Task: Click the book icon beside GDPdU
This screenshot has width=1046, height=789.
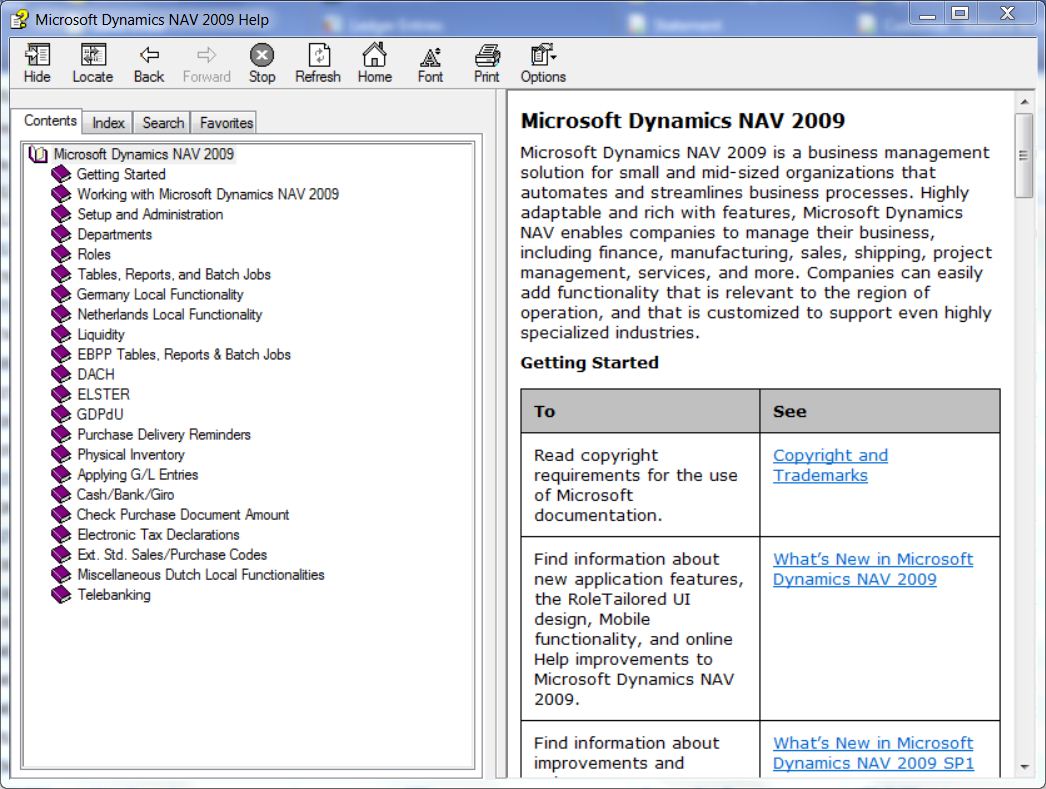Action: click(x=61, y=415)
